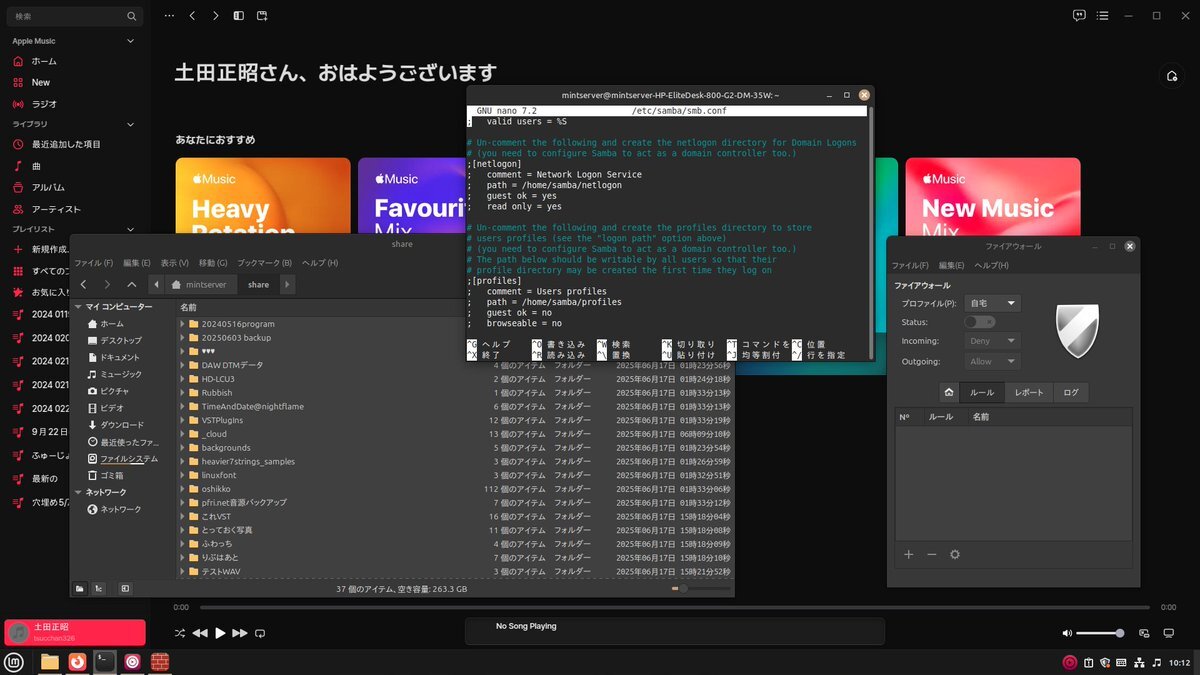Expand the 20240516program folder row

[183, 324]
